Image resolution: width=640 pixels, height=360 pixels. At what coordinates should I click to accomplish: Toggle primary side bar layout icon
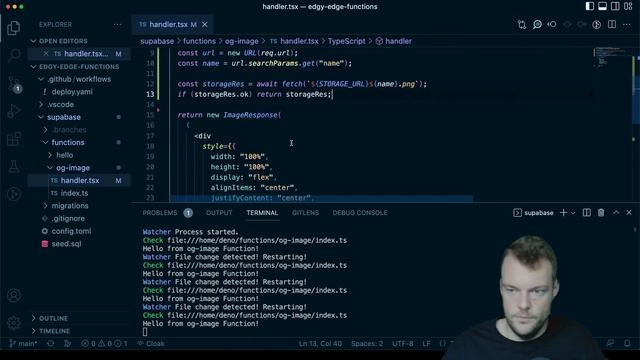tap(589, 6)
